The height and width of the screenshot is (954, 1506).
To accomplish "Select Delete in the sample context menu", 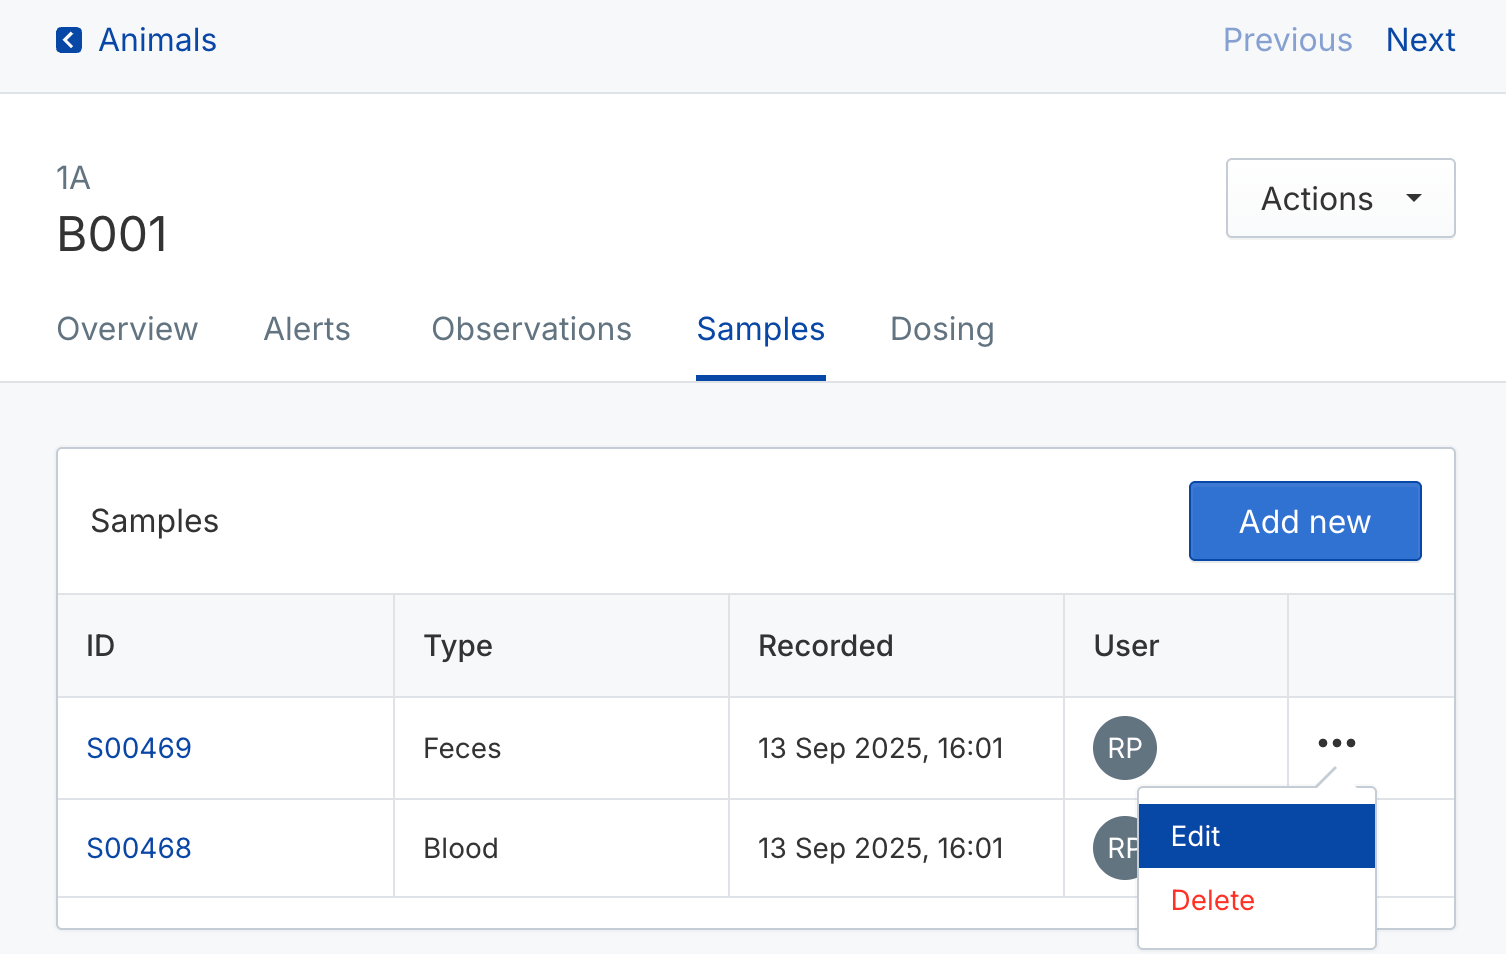I will (1212, 900).
